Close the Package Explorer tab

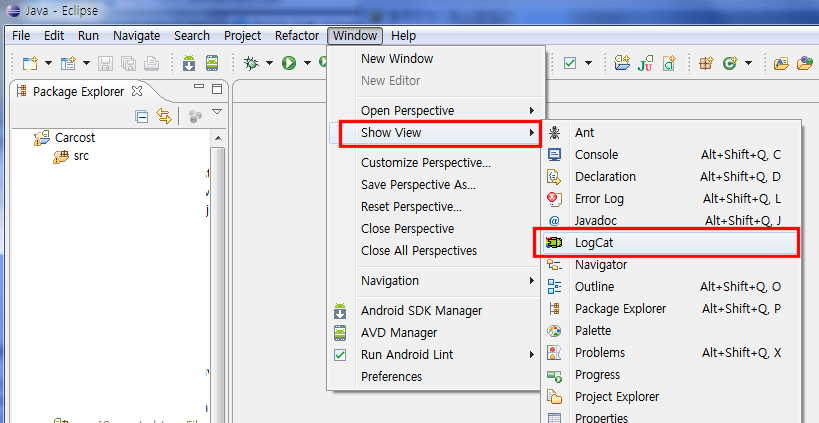(x=137, y=91)
